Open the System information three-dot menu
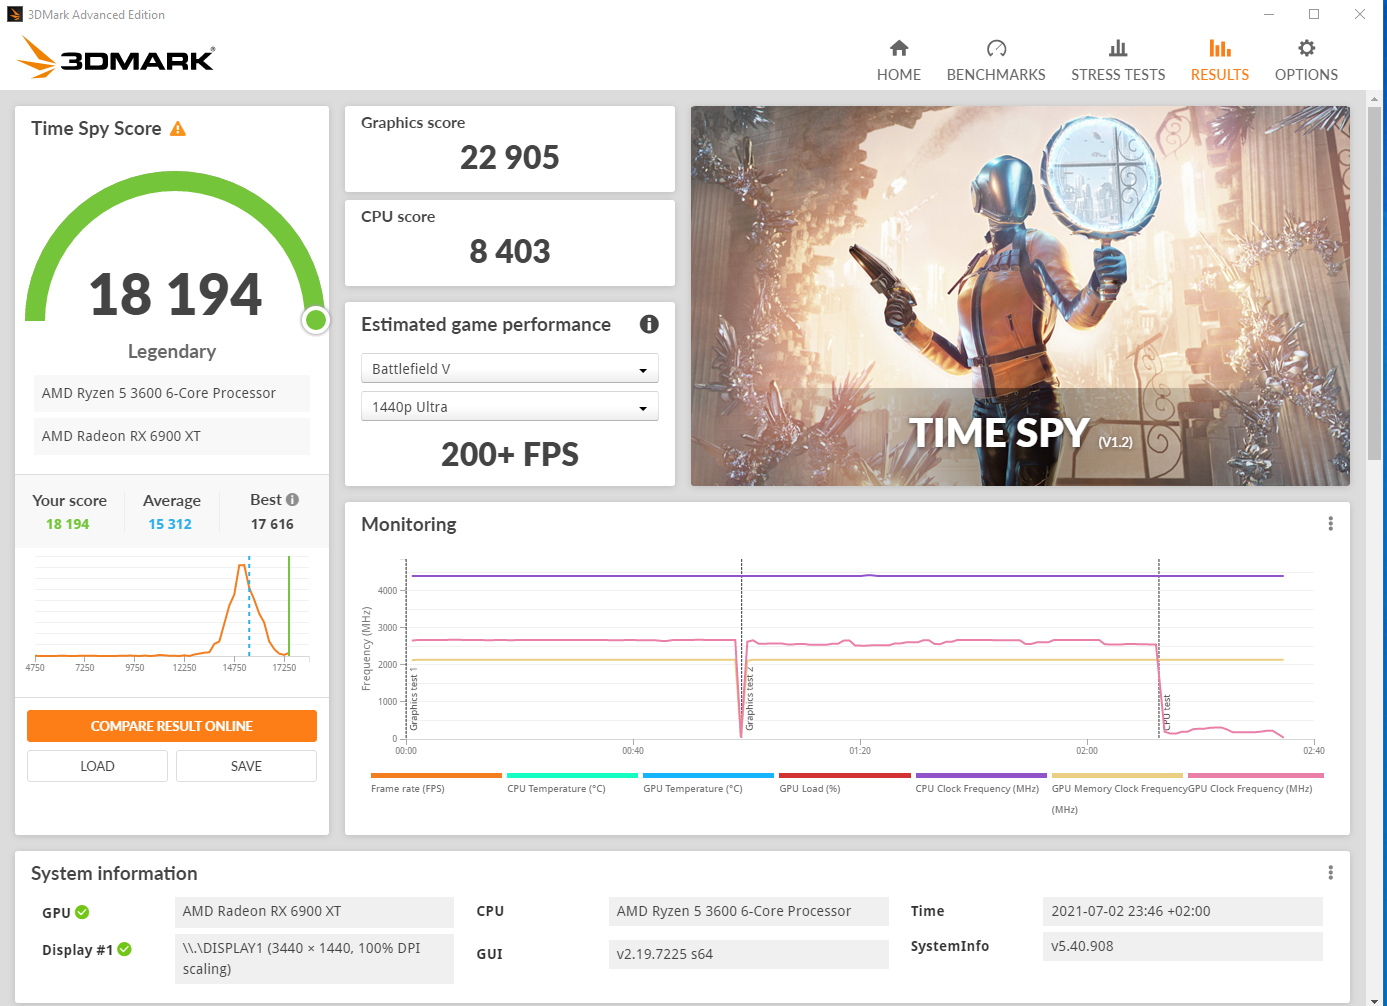Viewport: 1387px width, 1006px height. [1330, 872]
